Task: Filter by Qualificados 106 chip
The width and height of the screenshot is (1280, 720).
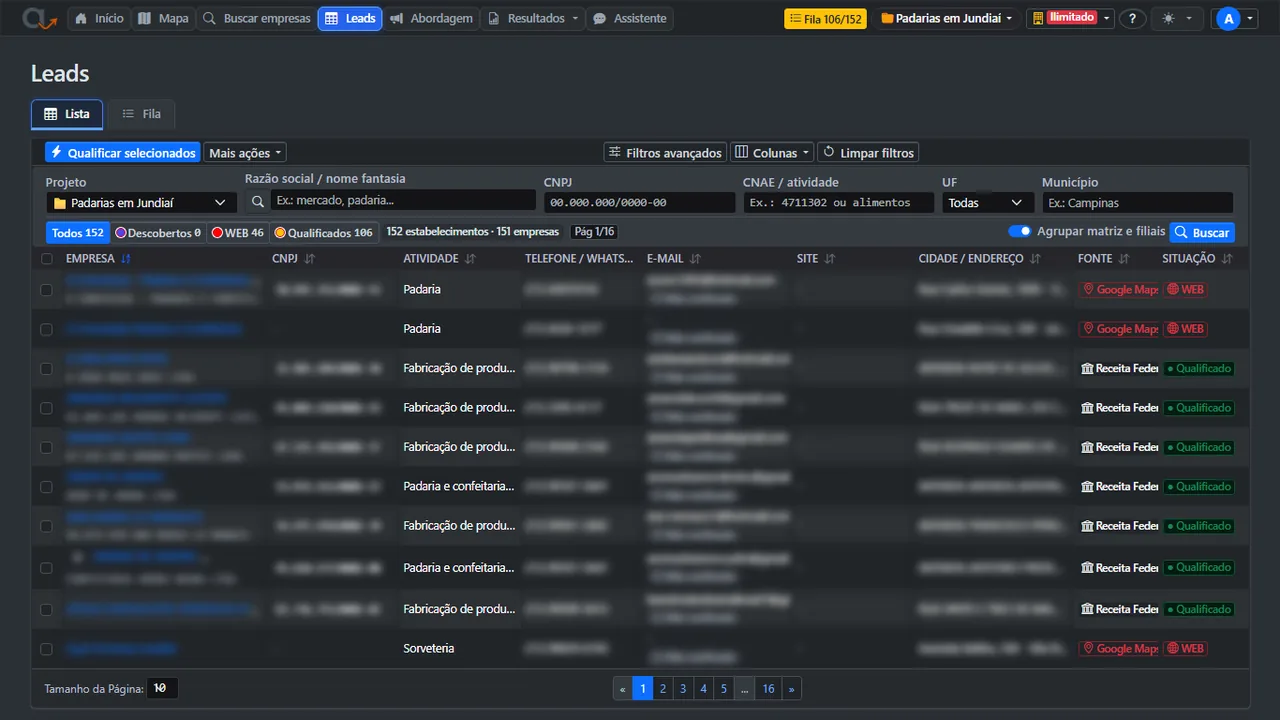Action: pyautogui.click(x=324, y=232)
